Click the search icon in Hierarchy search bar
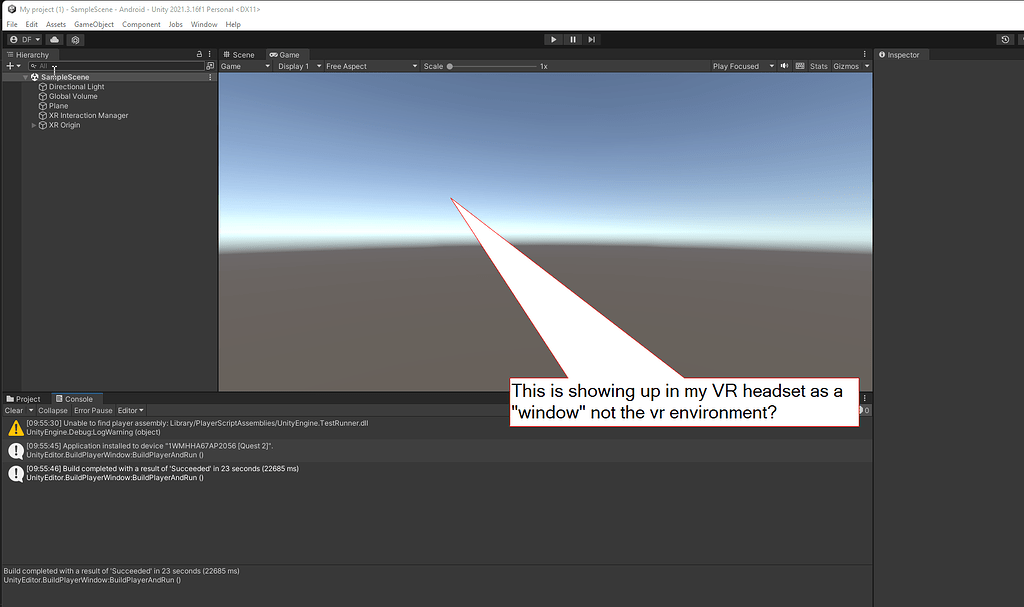This screenshot has width=1024, height=607. pos(33,65)
